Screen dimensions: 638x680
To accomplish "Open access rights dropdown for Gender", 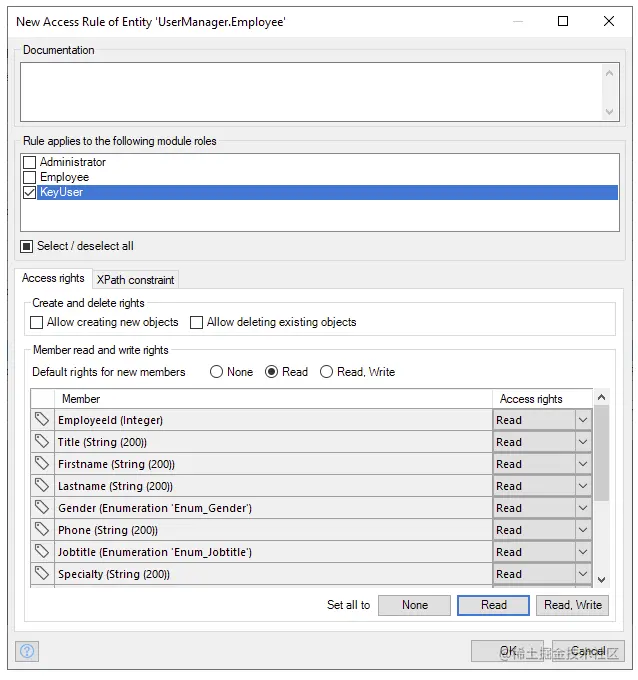I will [x=582, y=508].
